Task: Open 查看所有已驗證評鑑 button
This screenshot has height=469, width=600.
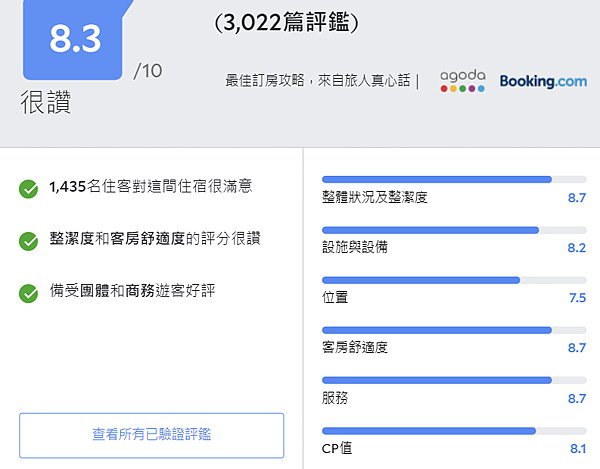Action: click(151, 434)
